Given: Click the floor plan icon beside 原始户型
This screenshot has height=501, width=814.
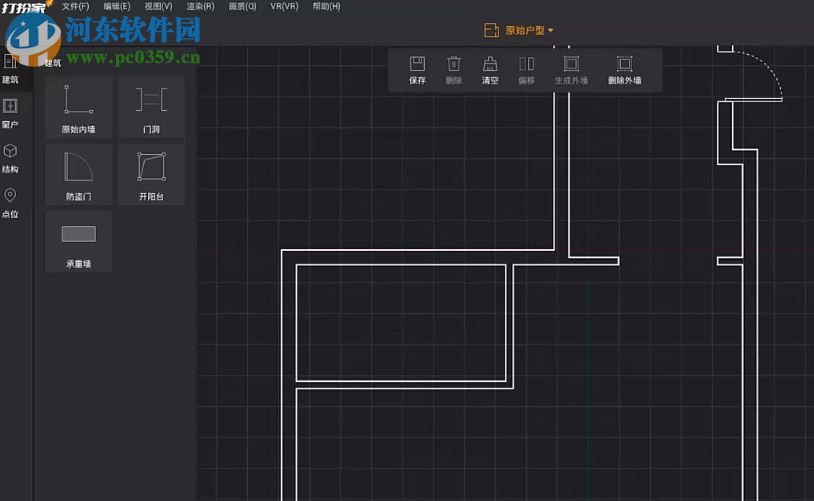Looking at the screenshot, I should [491, 30].
